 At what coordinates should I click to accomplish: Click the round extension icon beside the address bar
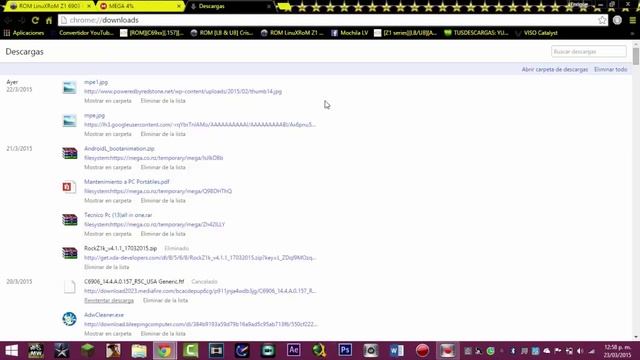[617, 20]
